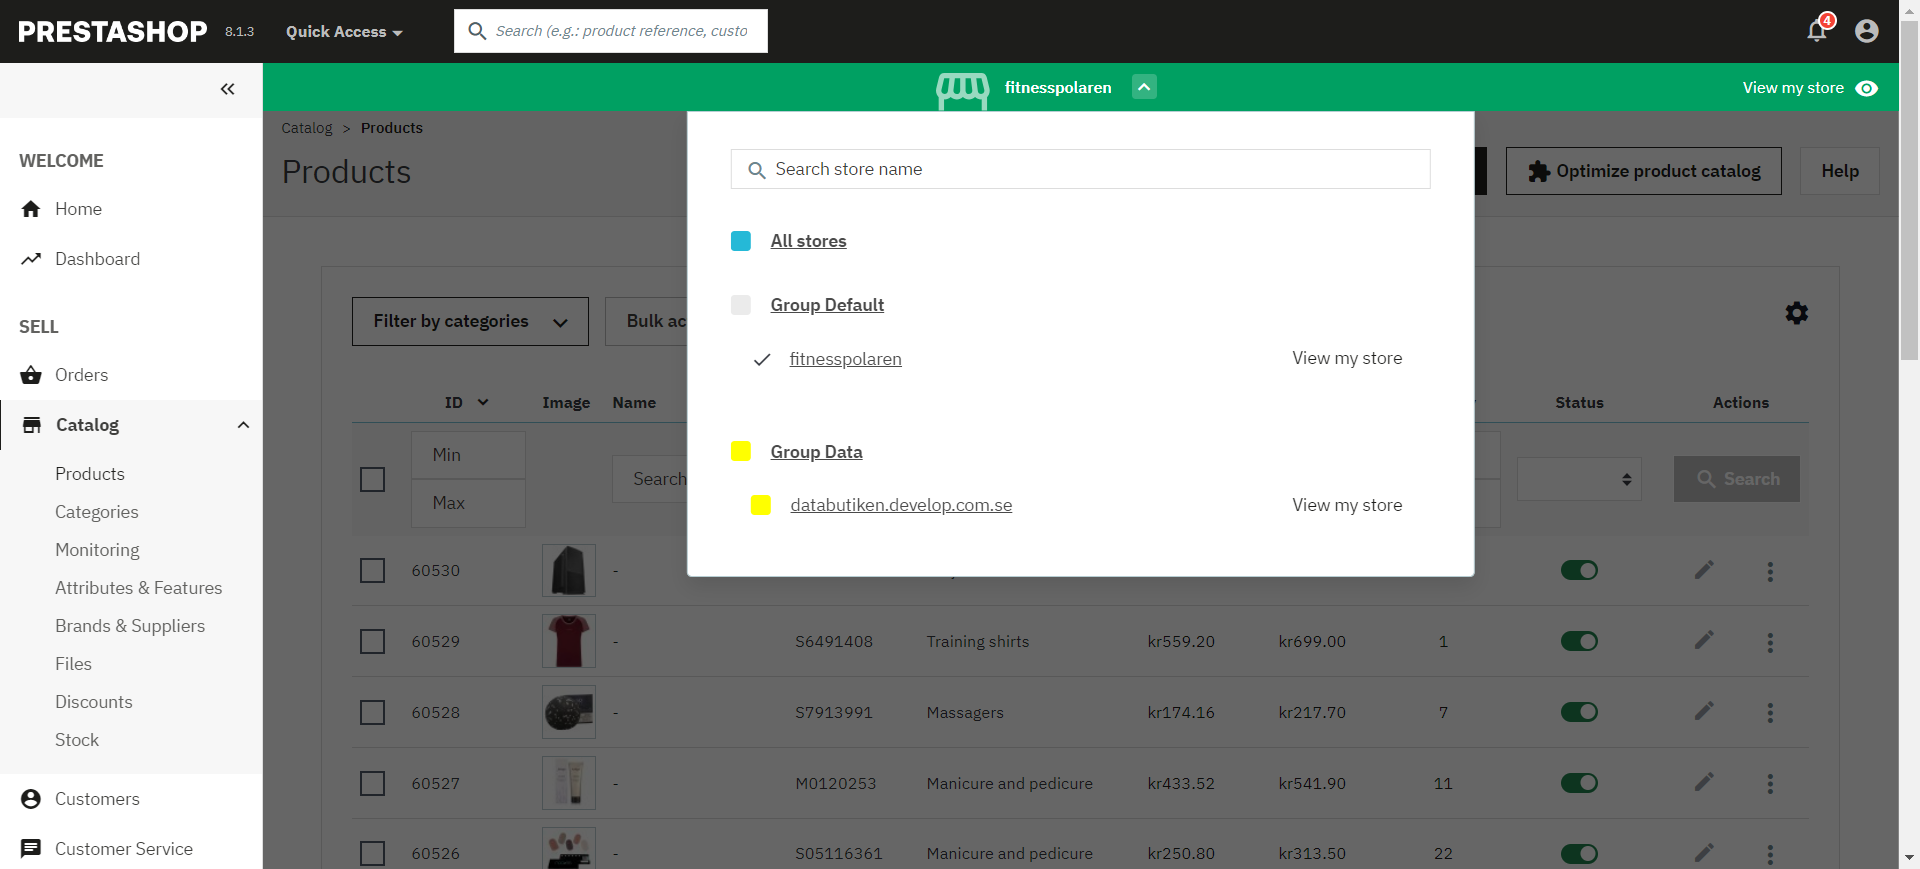This screenshot has width=1920, height=869.
Task: Click the Customers person icon in sidebar
Action: (x=31, y=799)
